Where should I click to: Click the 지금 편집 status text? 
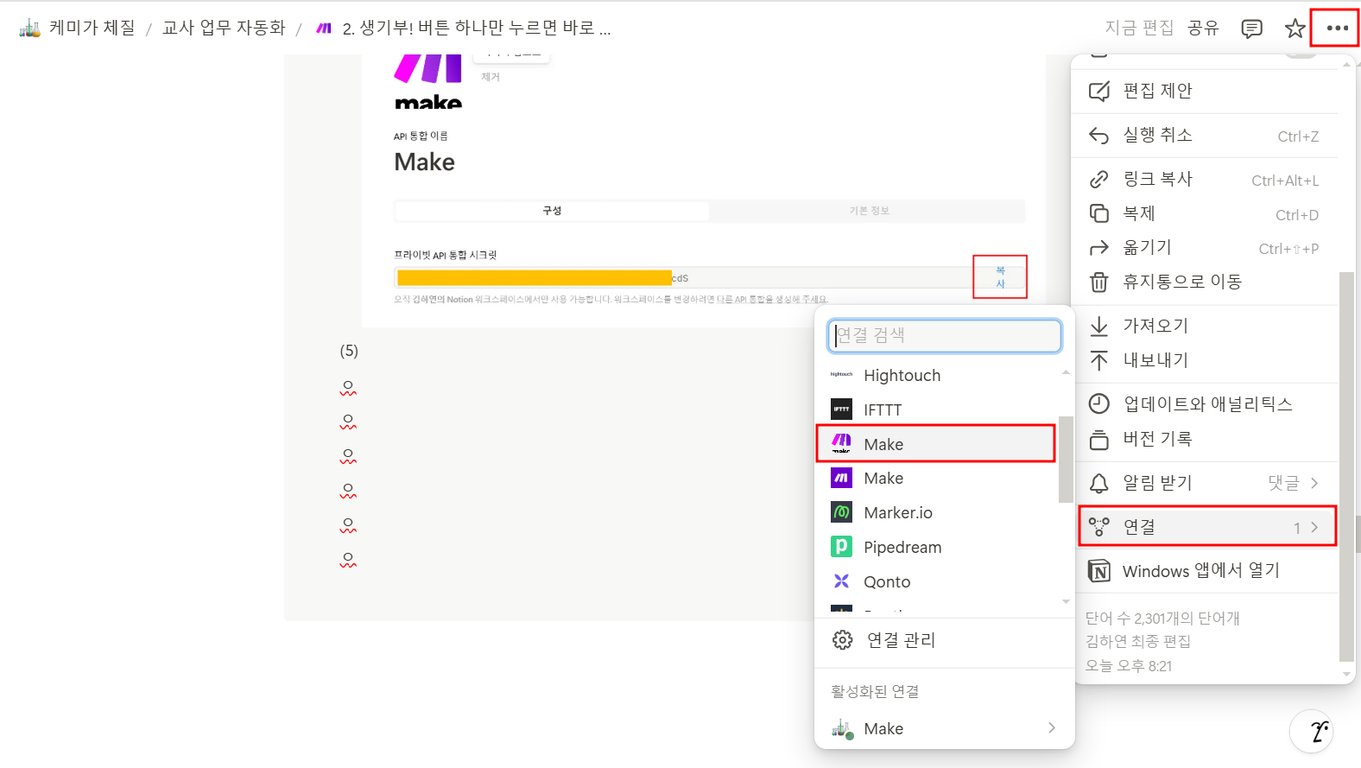click(x=1139, y=28)
